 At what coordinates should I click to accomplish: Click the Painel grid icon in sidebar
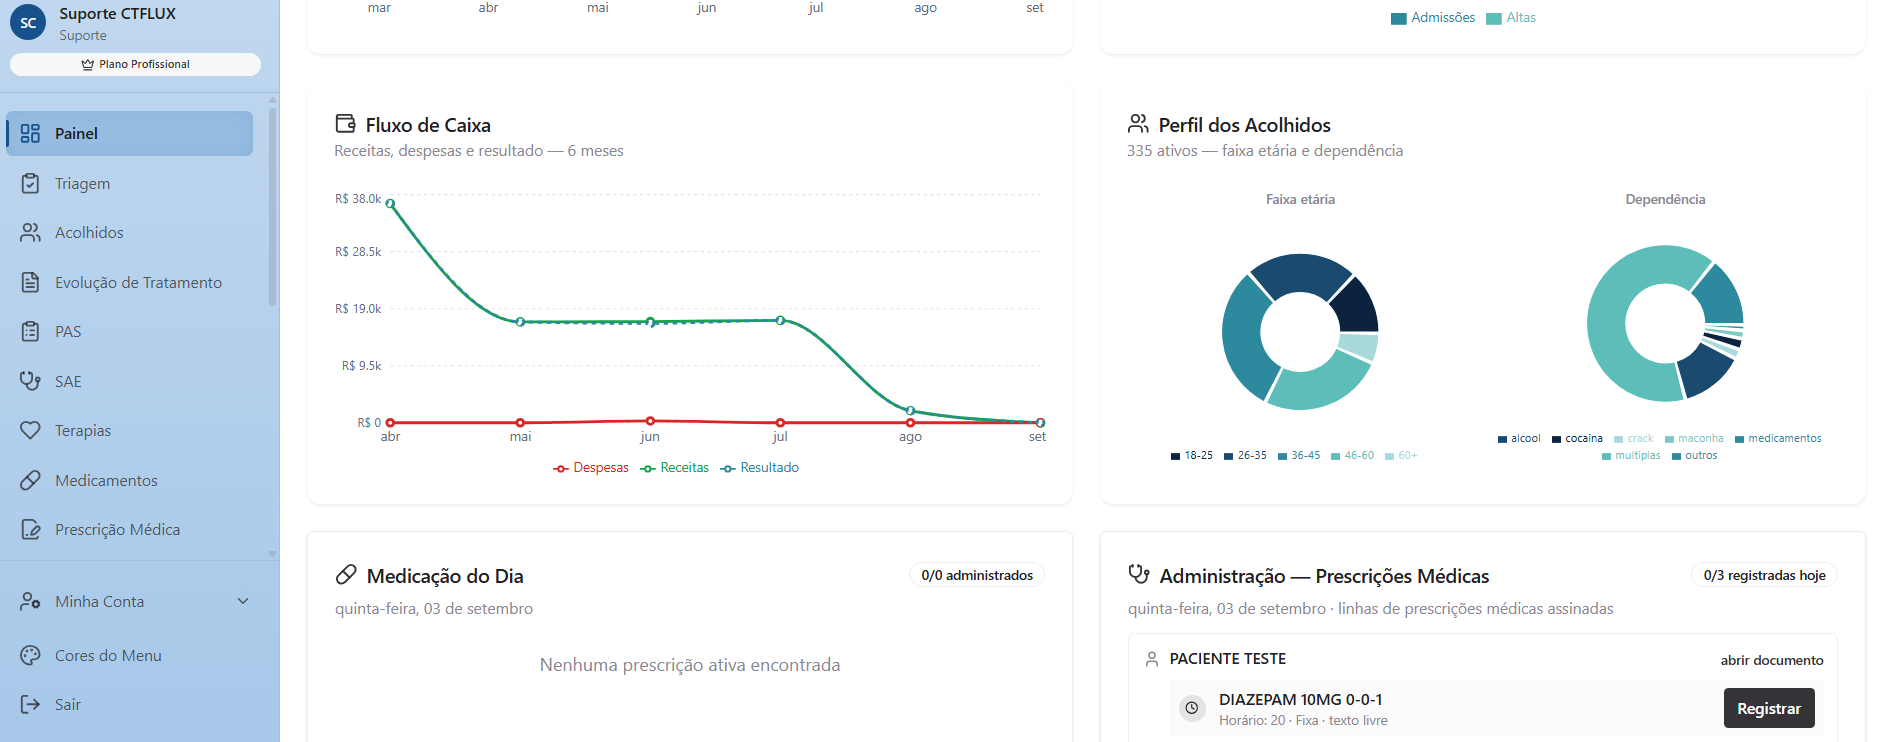click(x=30, y=134)
